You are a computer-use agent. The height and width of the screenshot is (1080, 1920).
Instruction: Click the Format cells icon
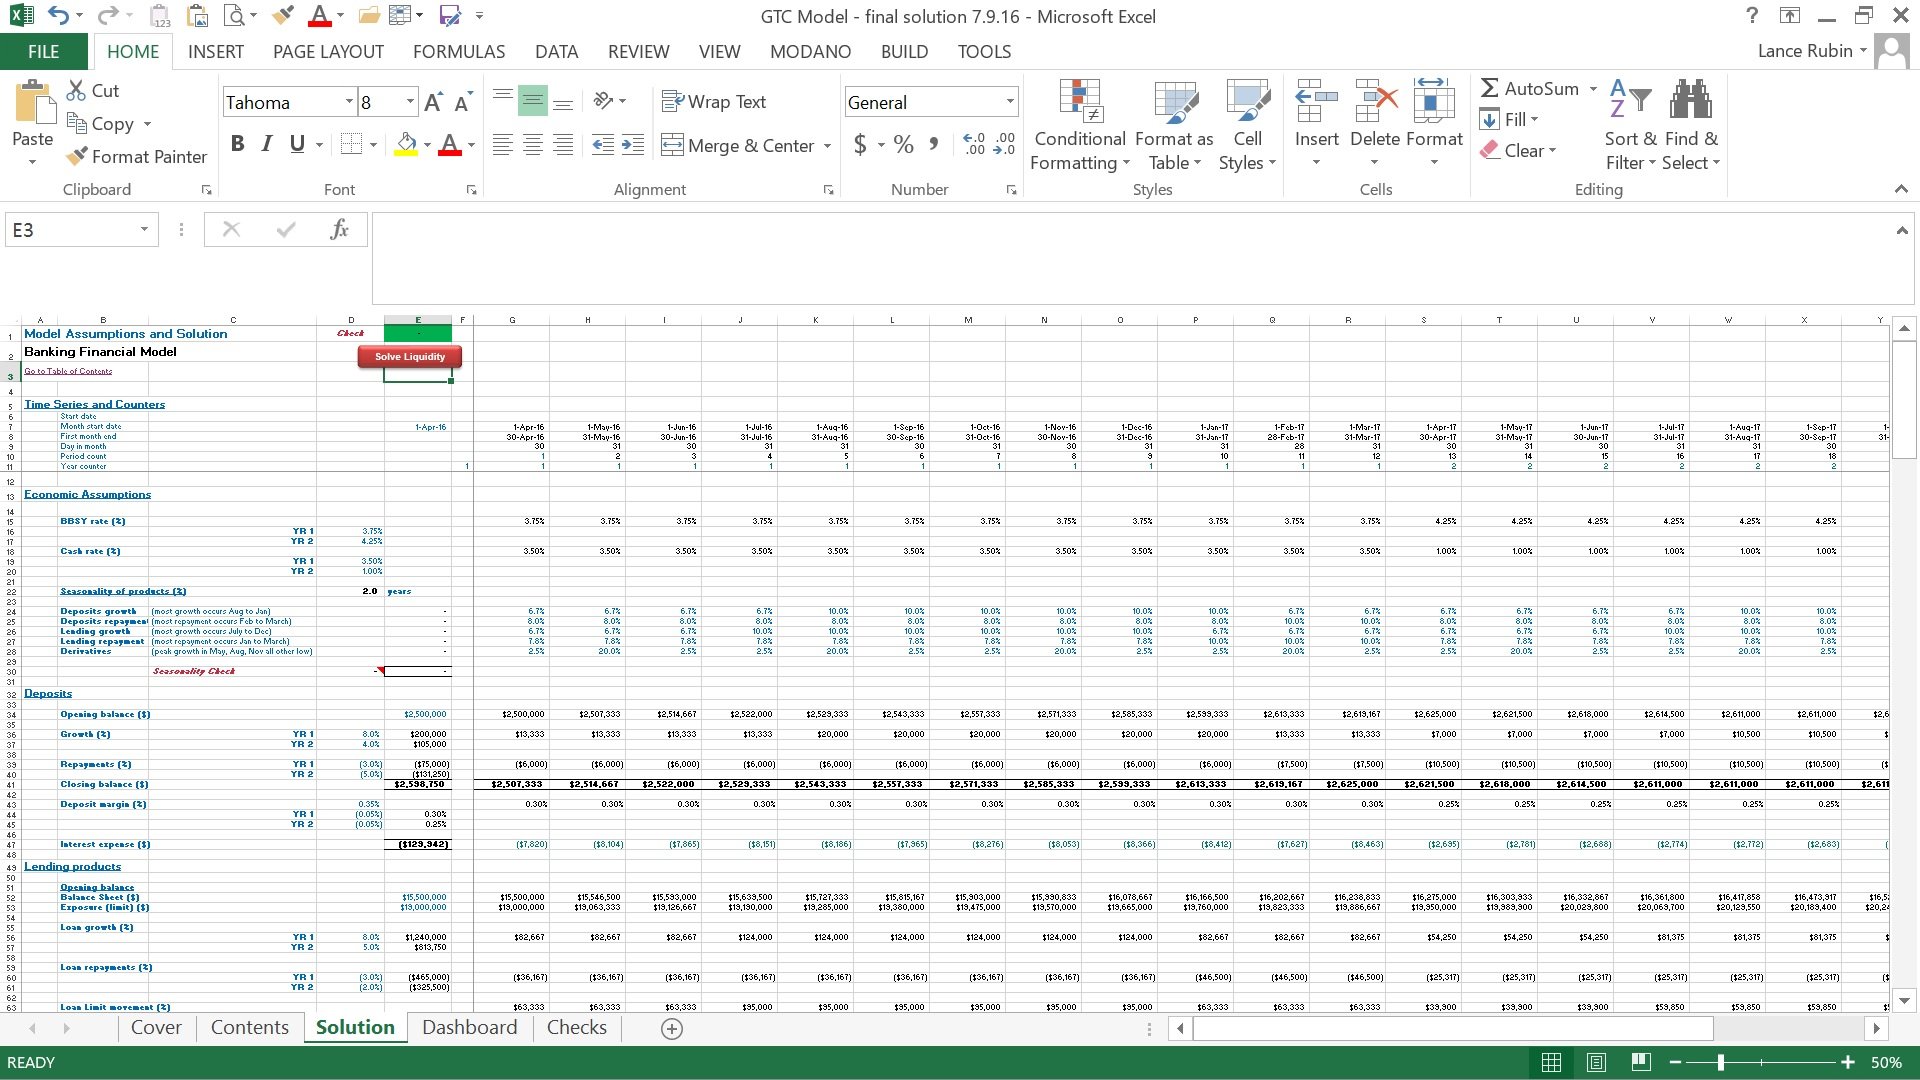1434,101
